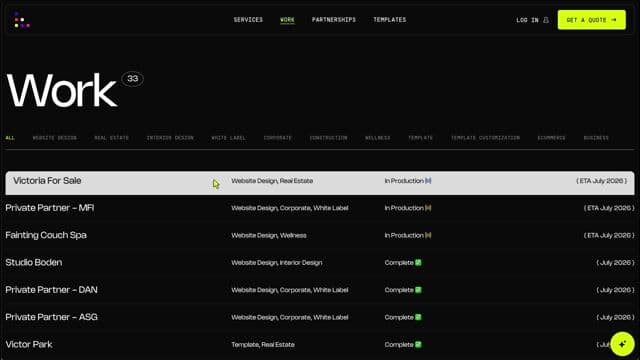Open the Victor Park project
This screenshot has height=360, width=640.
[29, 344]
